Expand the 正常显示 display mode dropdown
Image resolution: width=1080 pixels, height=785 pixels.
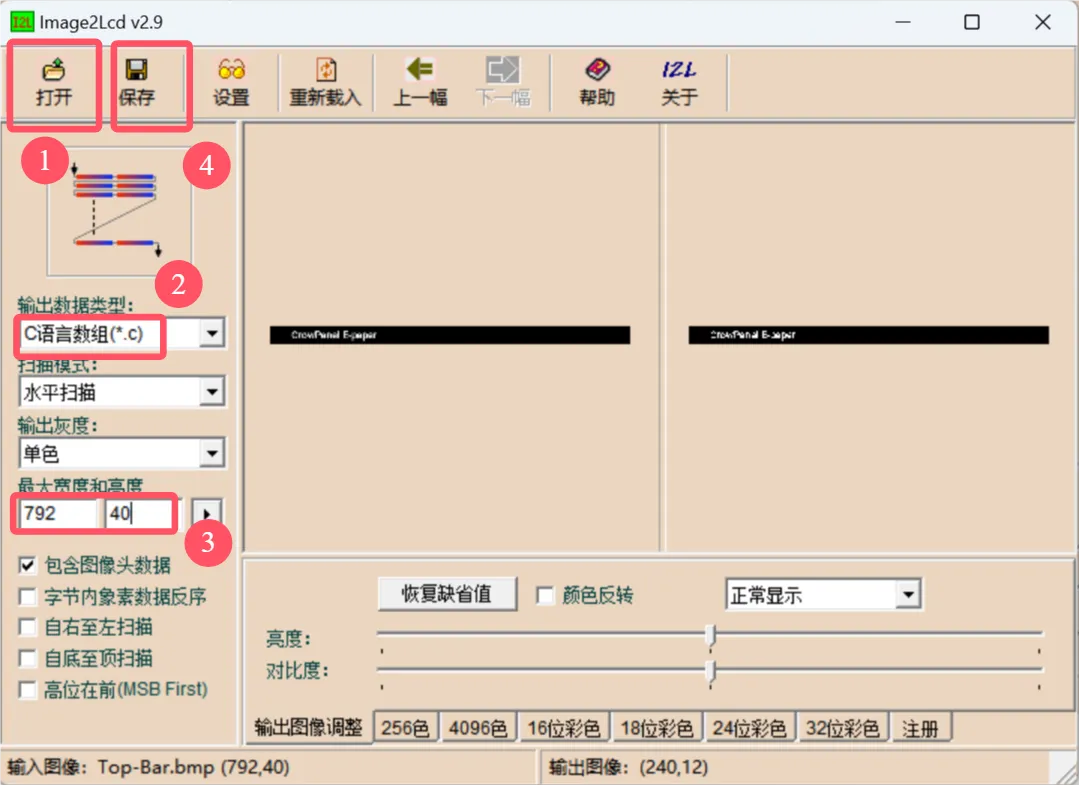(x=907, y=596)
